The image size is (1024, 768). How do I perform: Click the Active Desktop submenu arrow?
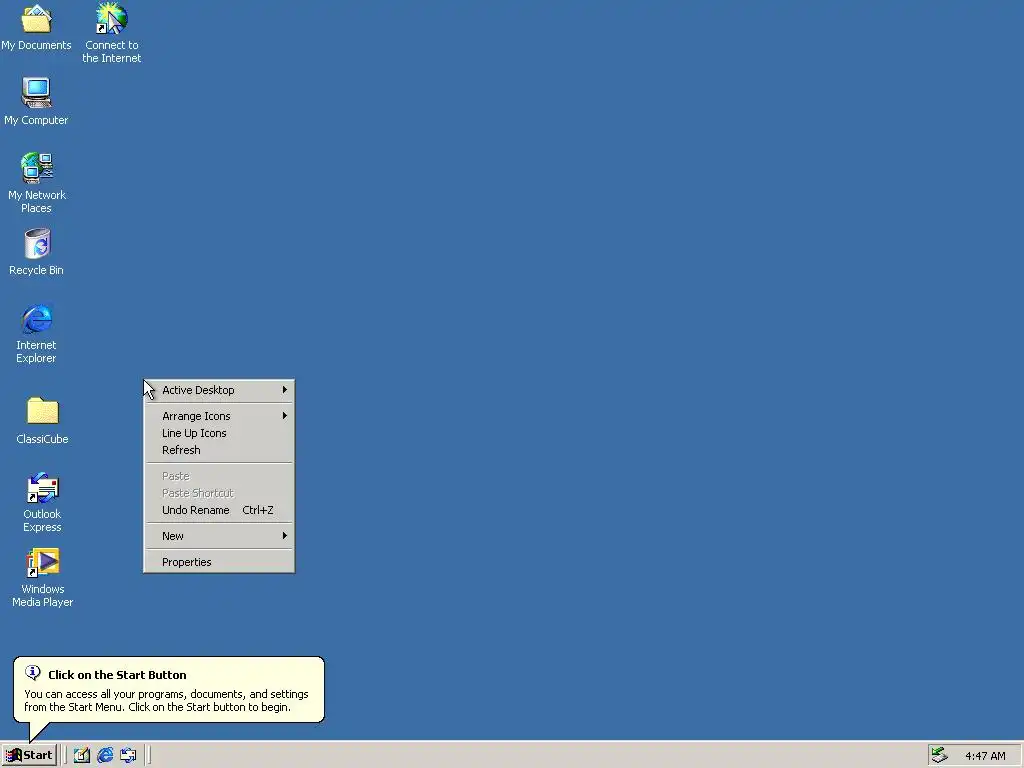[285, 390]
